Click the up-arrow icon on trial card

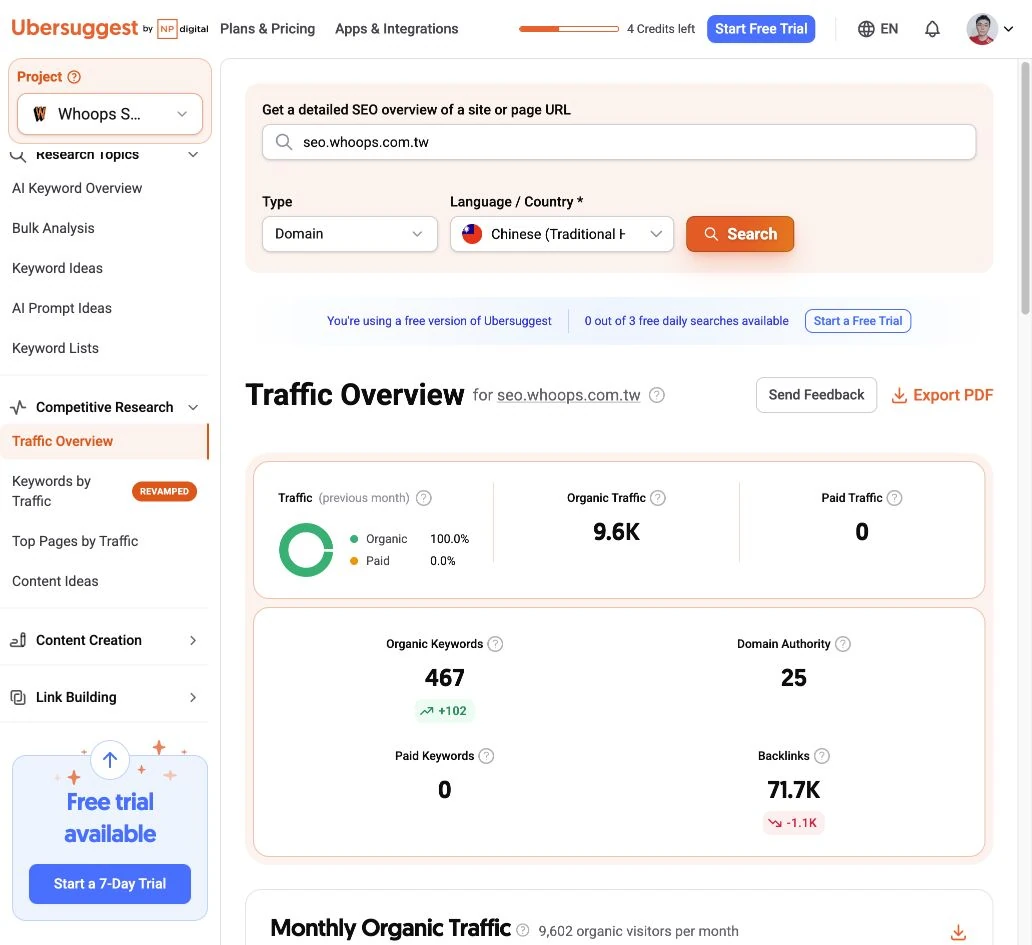(x=110, y=759)
